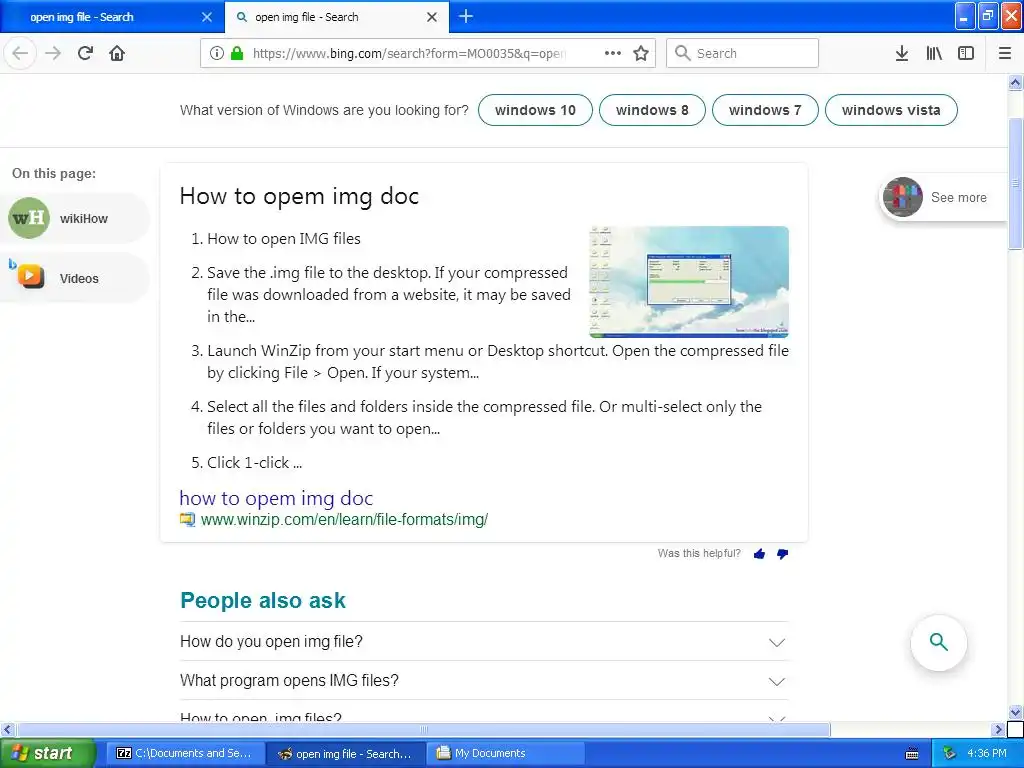Jump to the Videos section

(x=75, y=278)
